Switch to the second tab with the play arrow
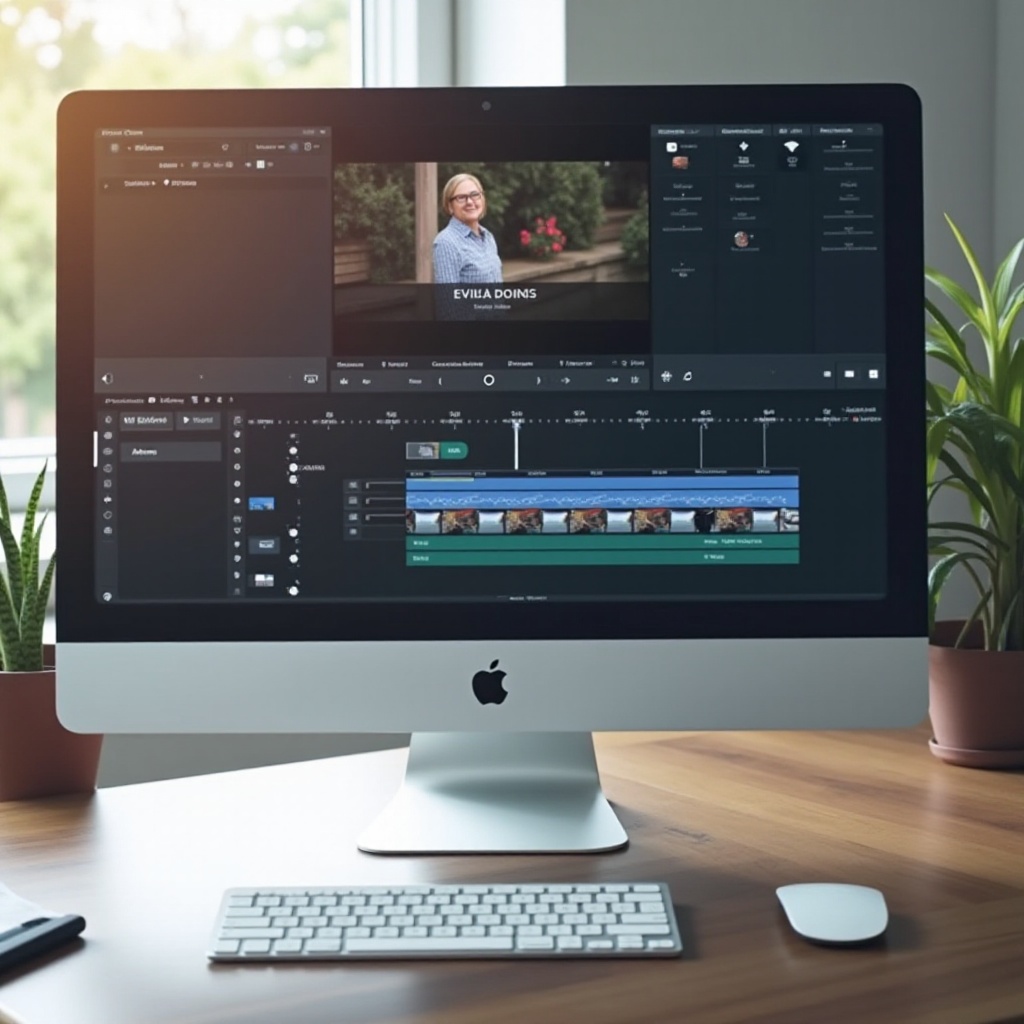The image size is (1024, 1024). point(198,421)
